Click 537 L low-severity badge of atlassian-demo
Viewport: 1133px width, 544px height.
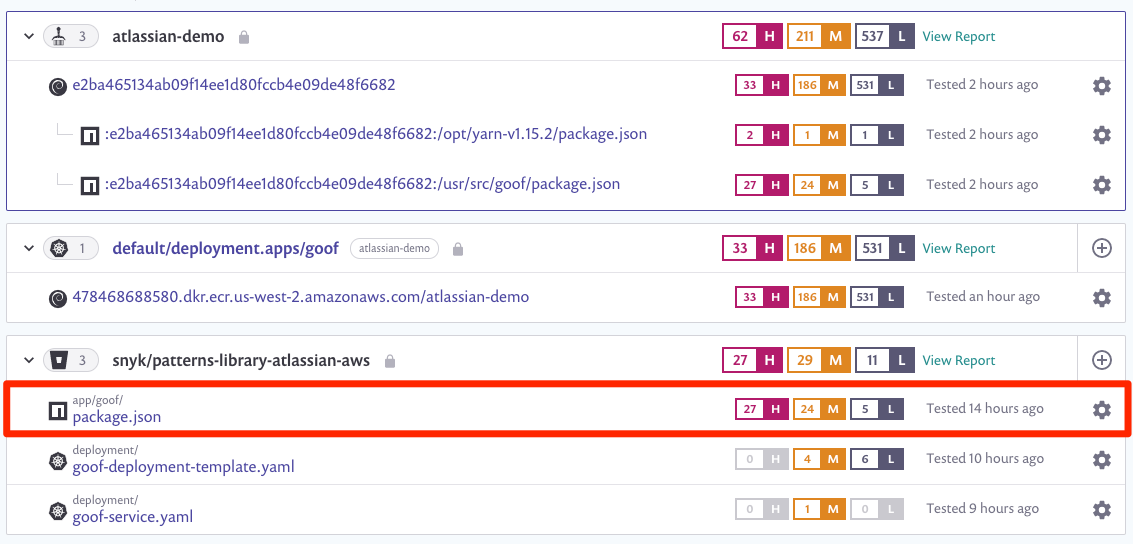885,36
